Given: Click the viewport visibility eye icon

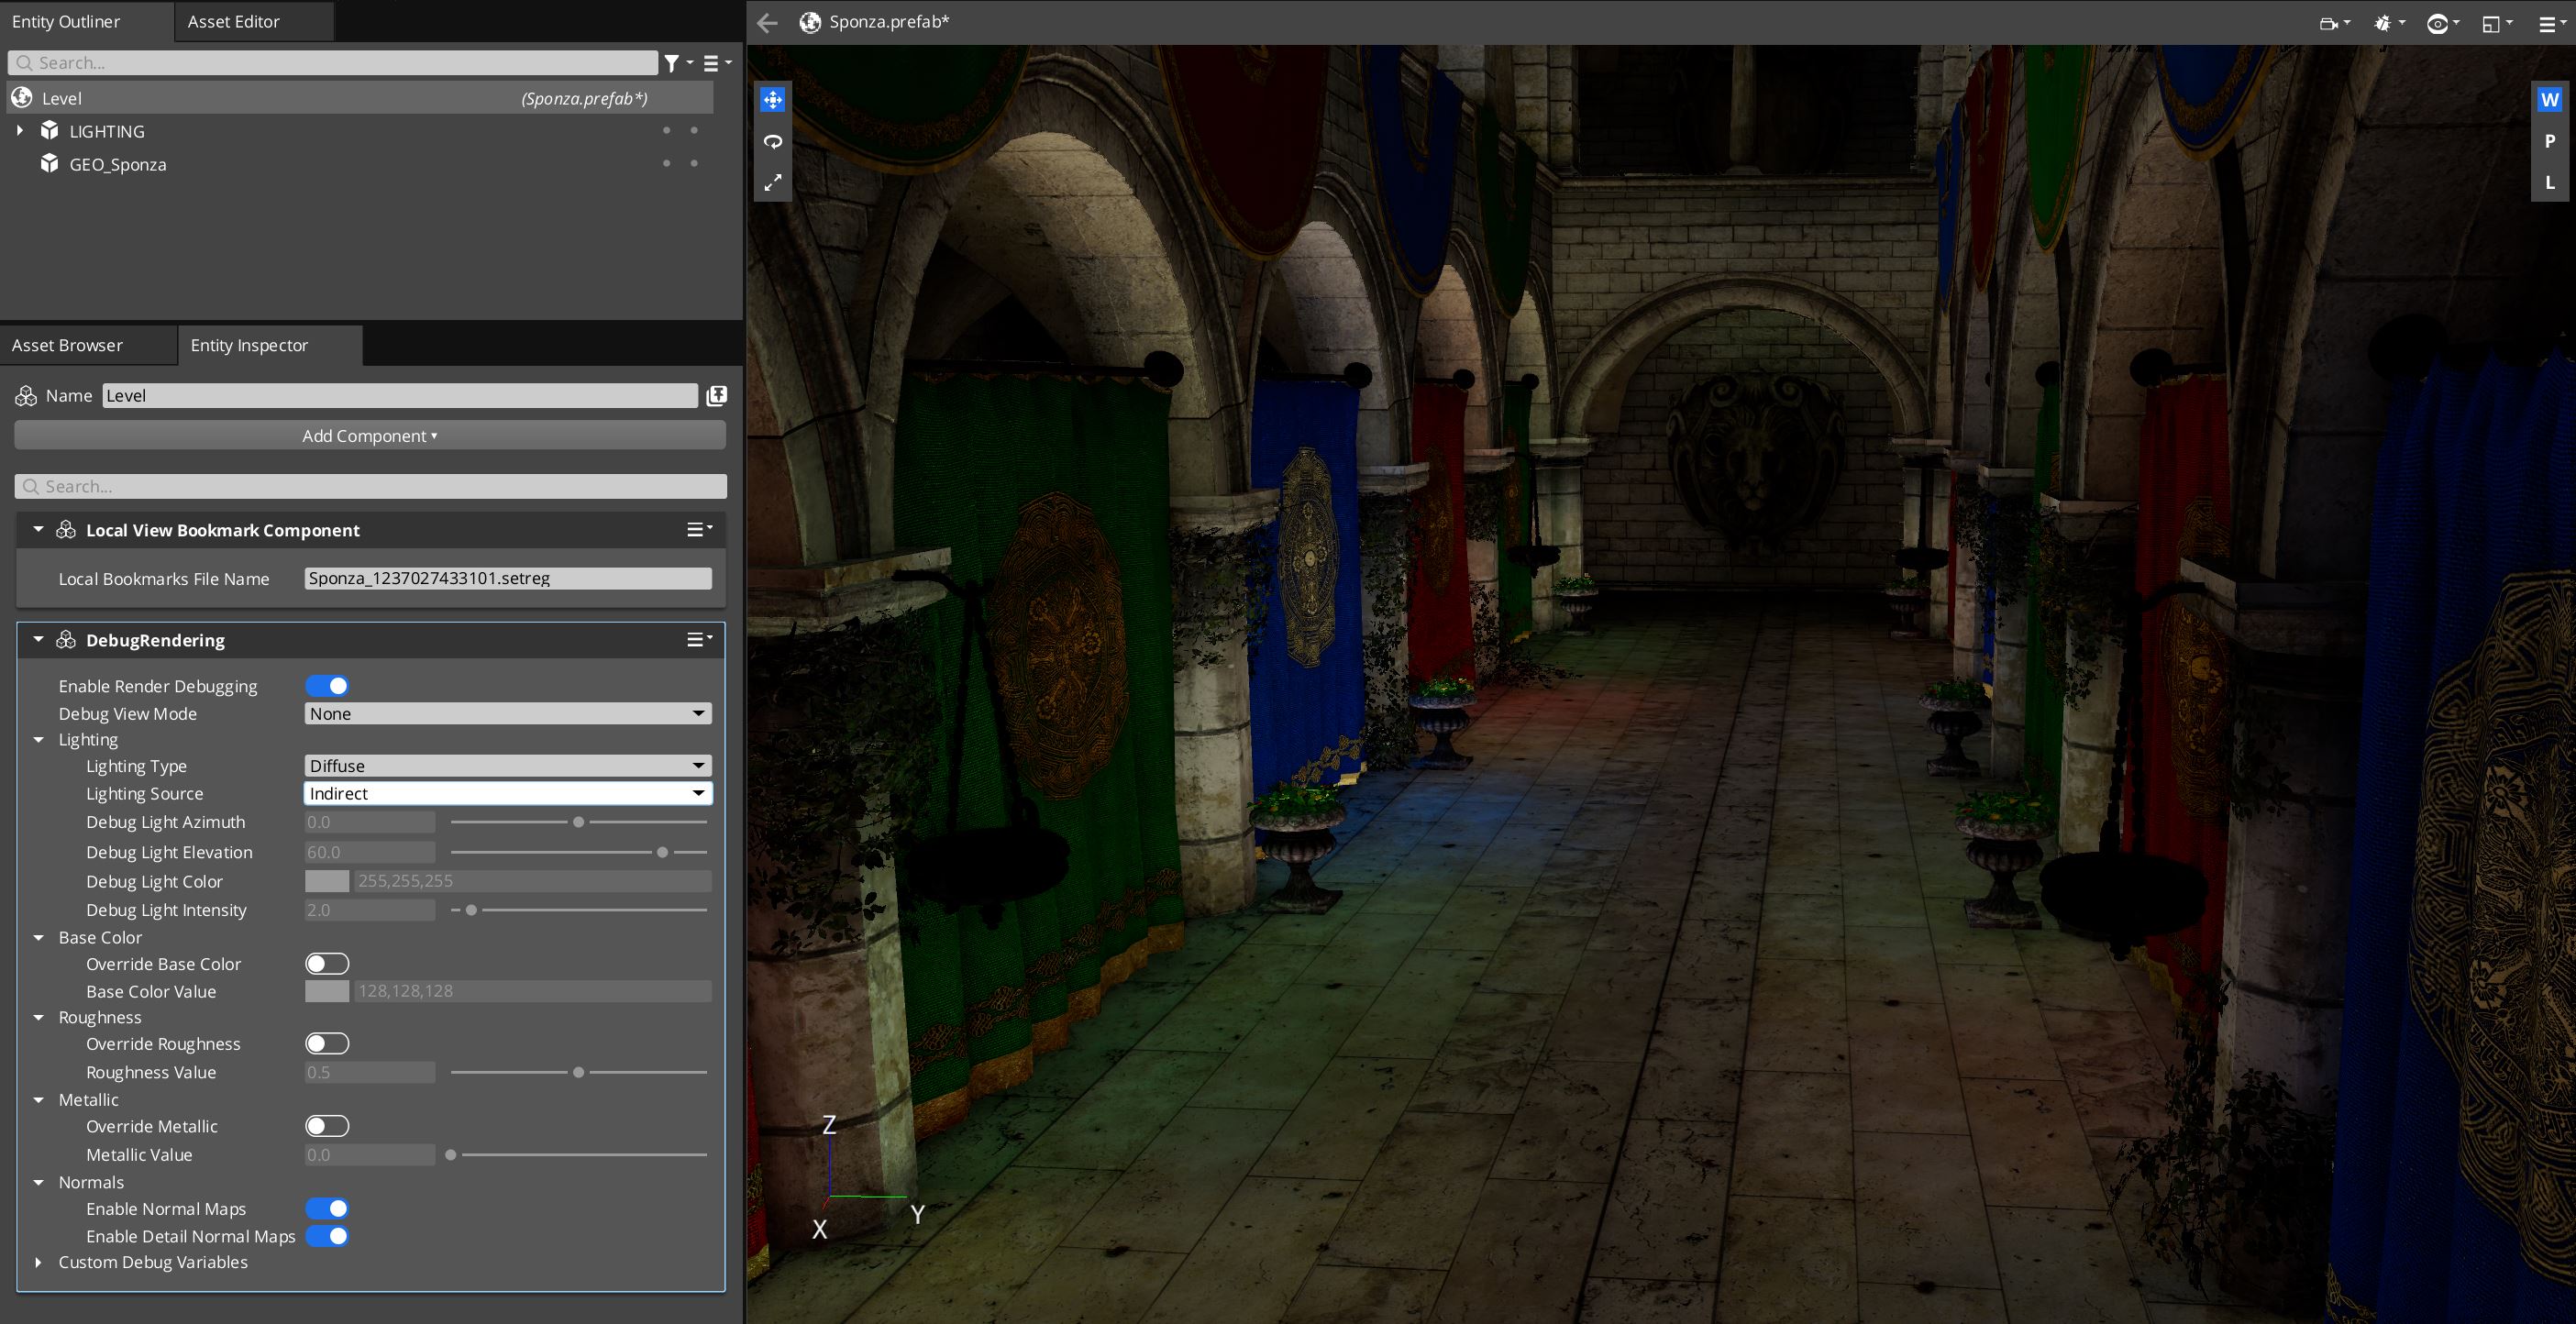Looking at the screenshot, I should 2438,23.
